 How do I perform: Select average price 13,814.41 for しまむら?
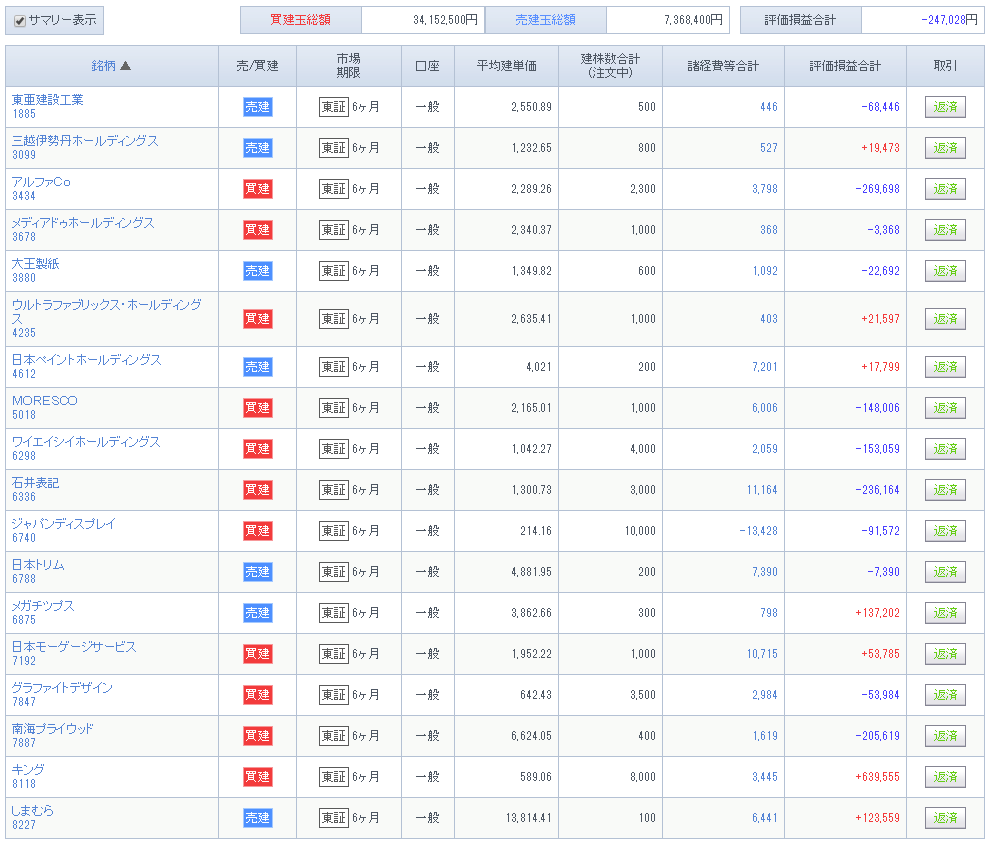528,818
